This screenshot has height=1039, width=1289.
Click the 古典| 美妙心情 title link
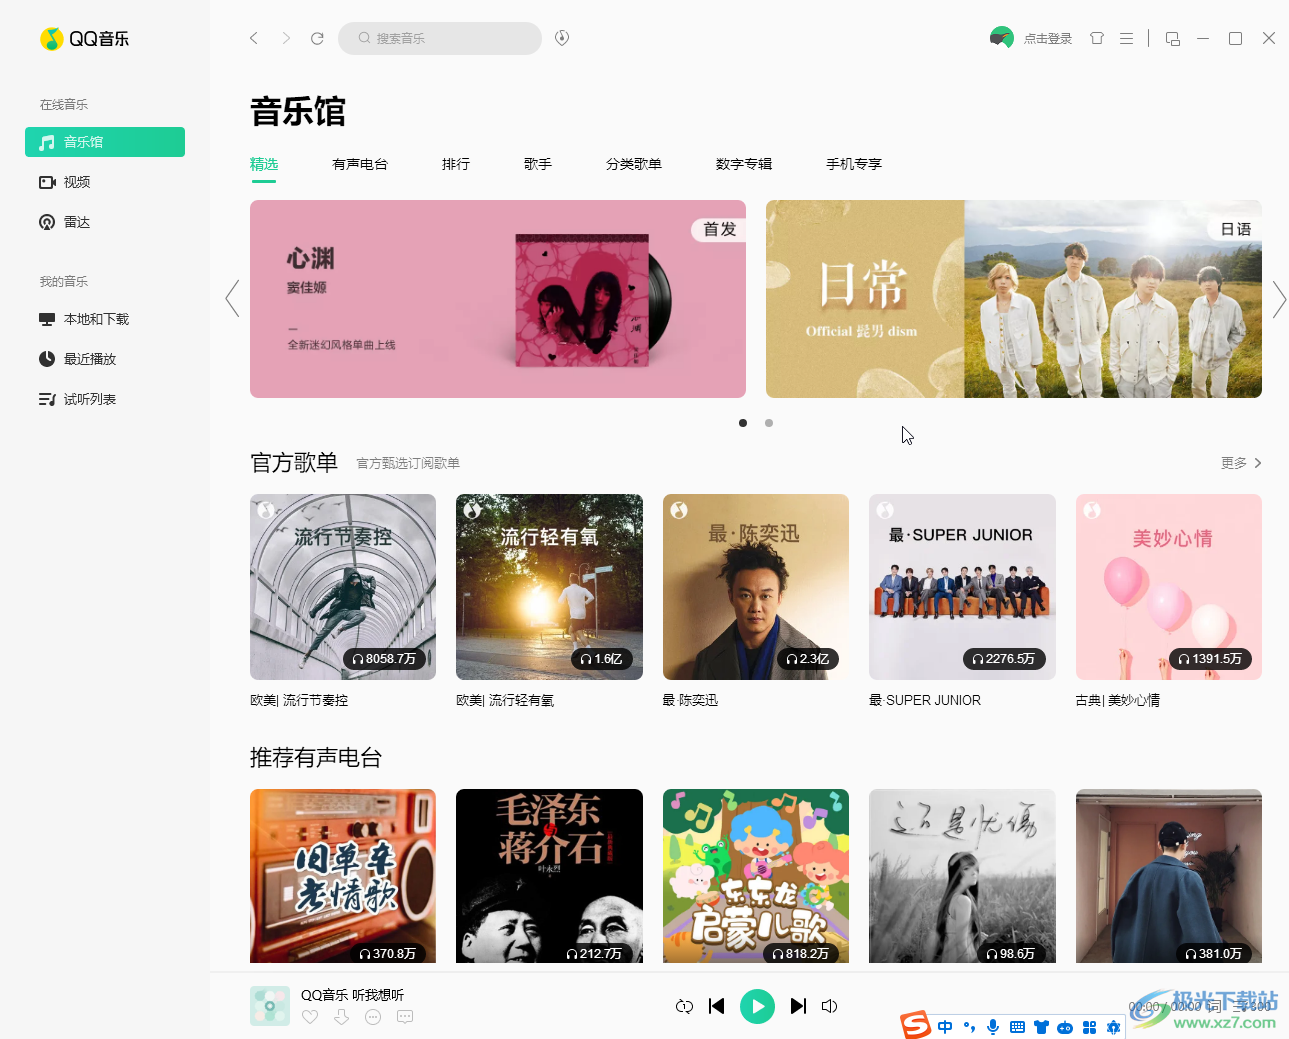point(1118,700)
